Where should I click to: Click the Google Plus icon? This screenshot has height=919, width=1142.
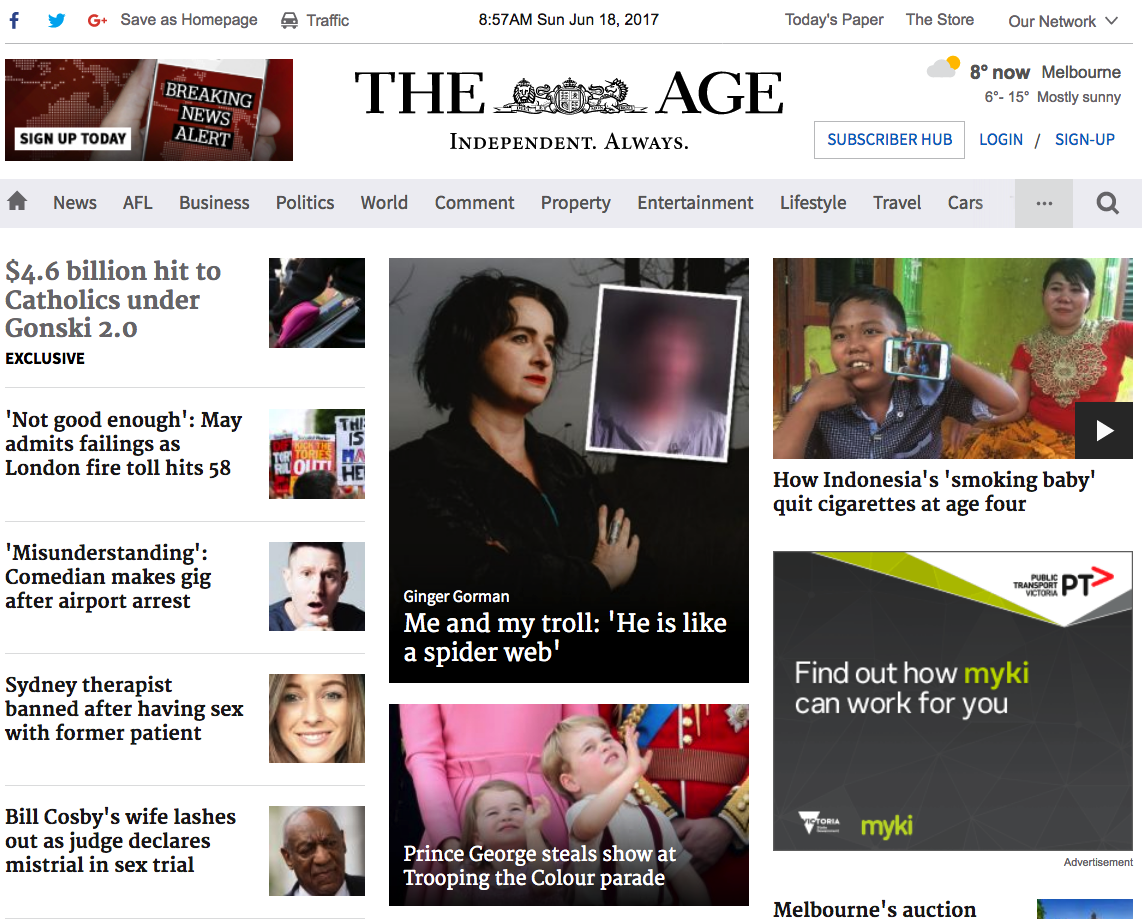tap(97, 20)
